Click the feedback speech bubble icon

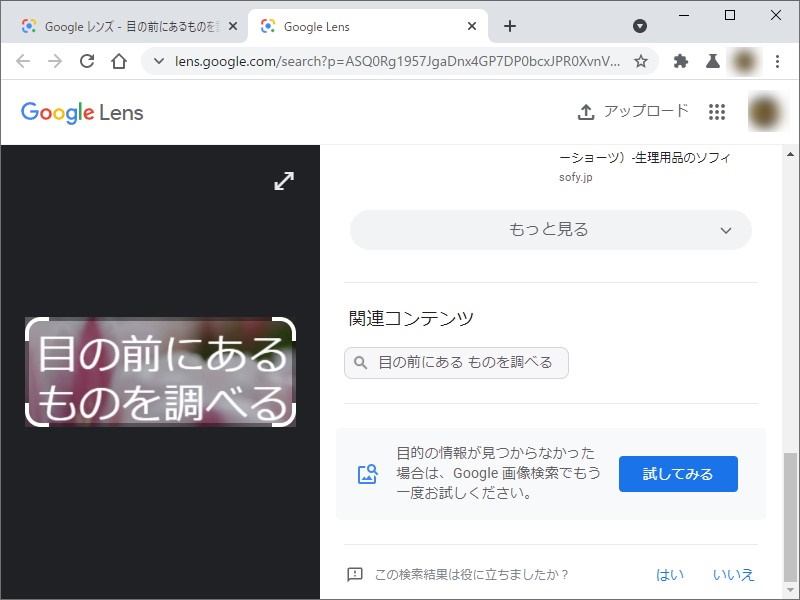point(355,575)
